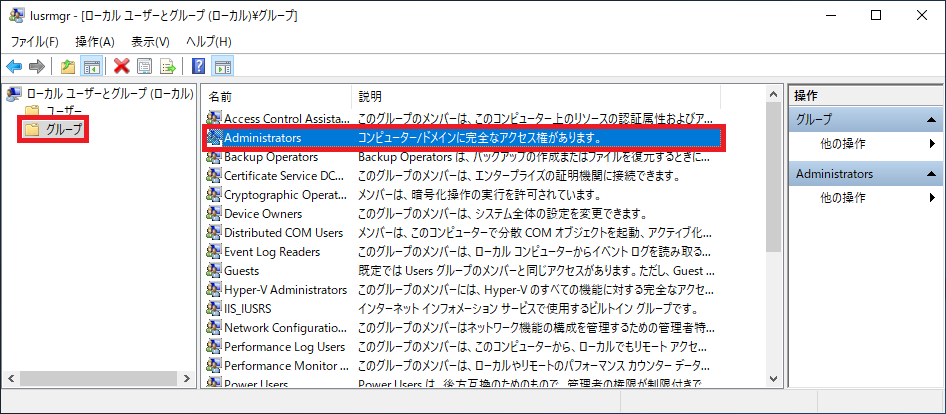The height and width of the screenshot is (414, 946).
Task: Click the group icon beside Guests
Action: [x=214, y=270]
